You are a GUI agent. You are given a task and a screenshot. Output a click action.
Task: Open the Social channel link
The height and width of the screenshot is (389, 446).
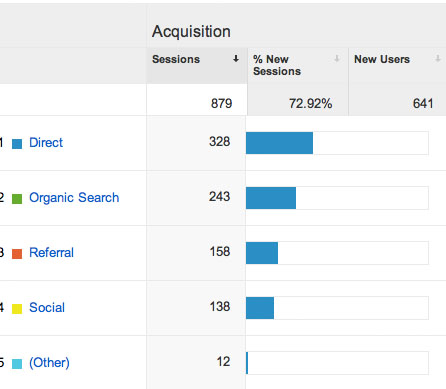click(x=47, y=308)
